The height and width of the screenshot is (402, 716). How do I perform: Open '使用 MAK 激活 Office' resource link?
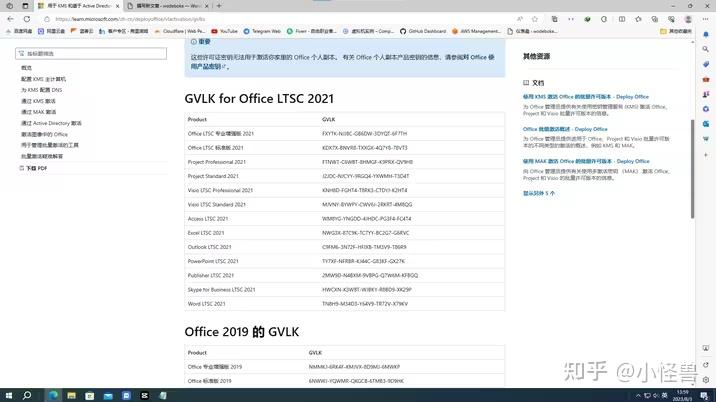(x=586, y=161)
